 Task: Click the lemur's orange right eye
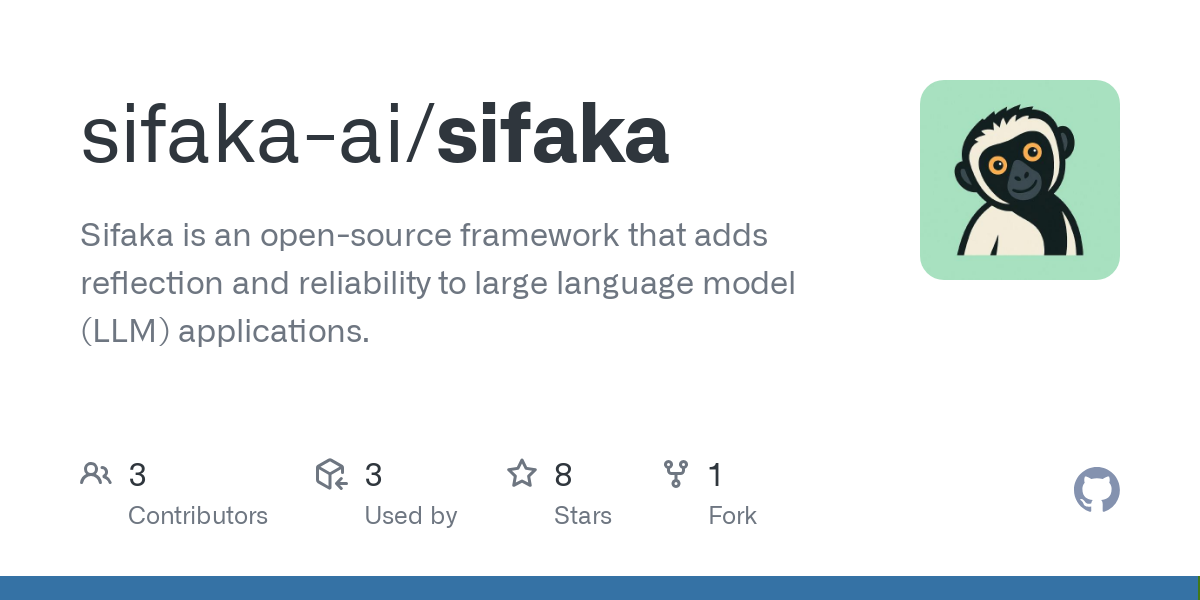tap(1033, 152)
